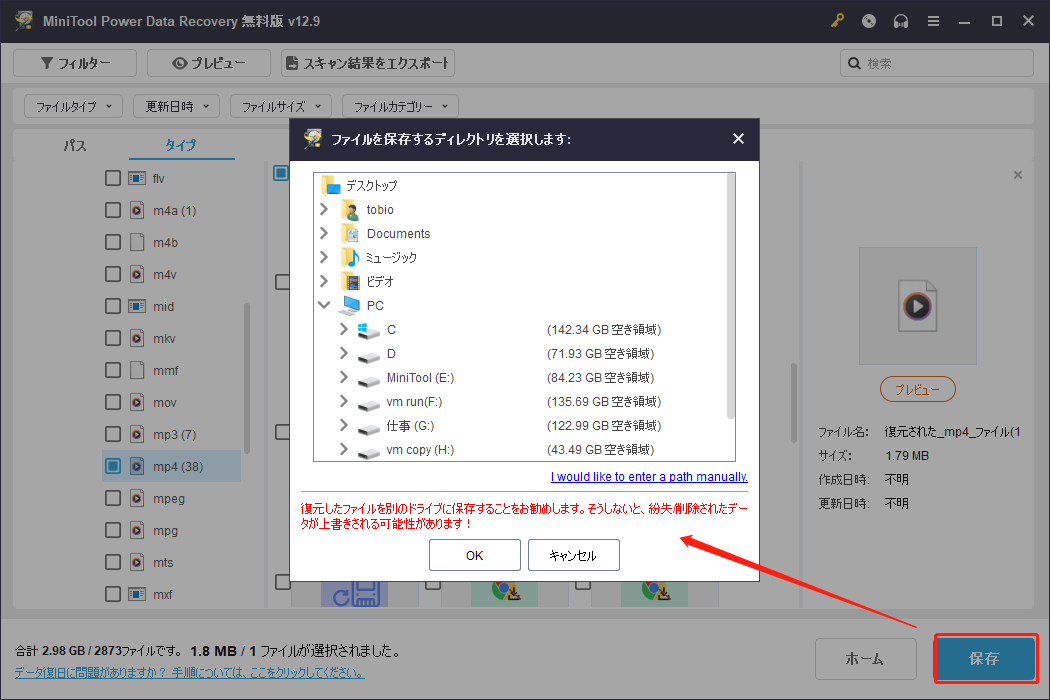1050x700 pixels.
Task: Switch to the タイプ tab
Action: pyautogui.click(x=181, y=145)
